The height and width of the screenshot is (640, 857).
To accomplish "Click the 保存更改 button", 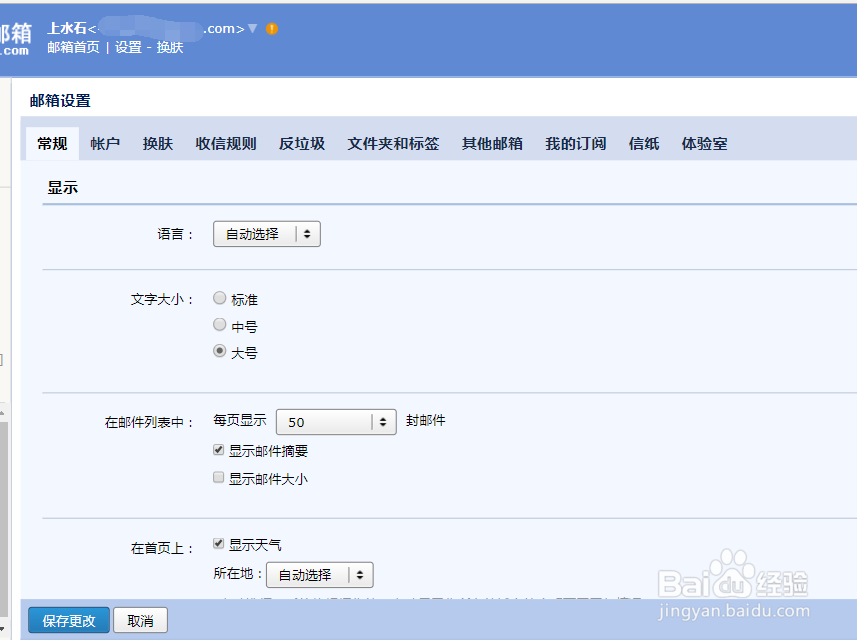I will click(69, 620).
